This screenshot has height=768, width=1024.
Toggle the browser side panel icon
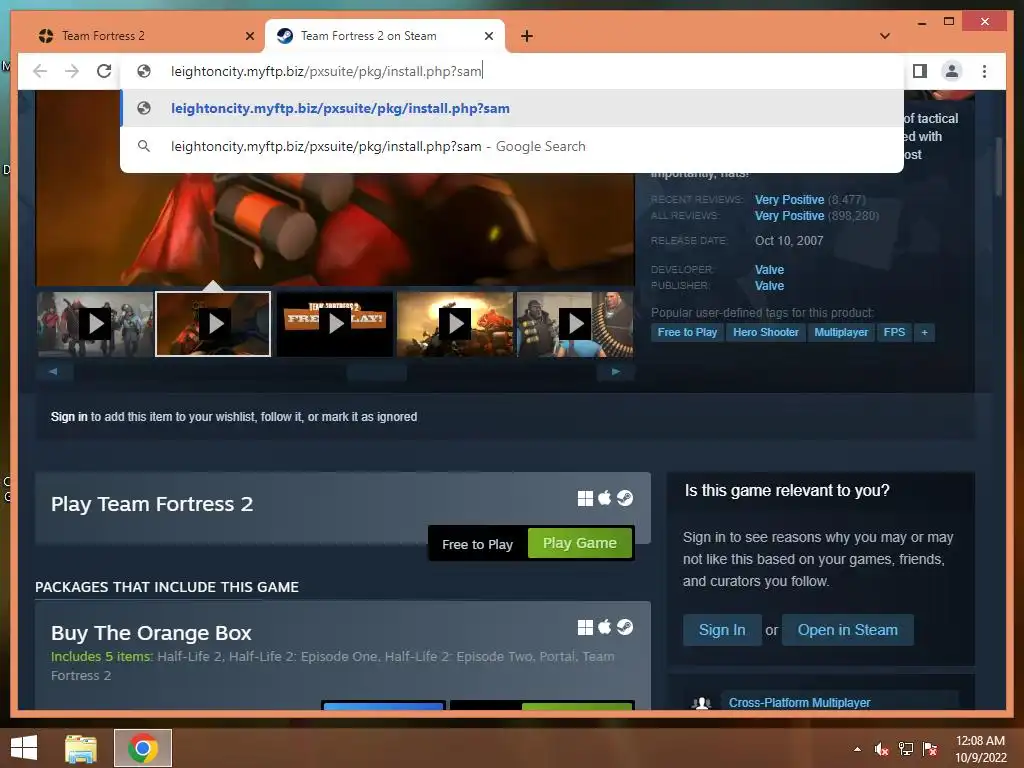tap(920, 71)
